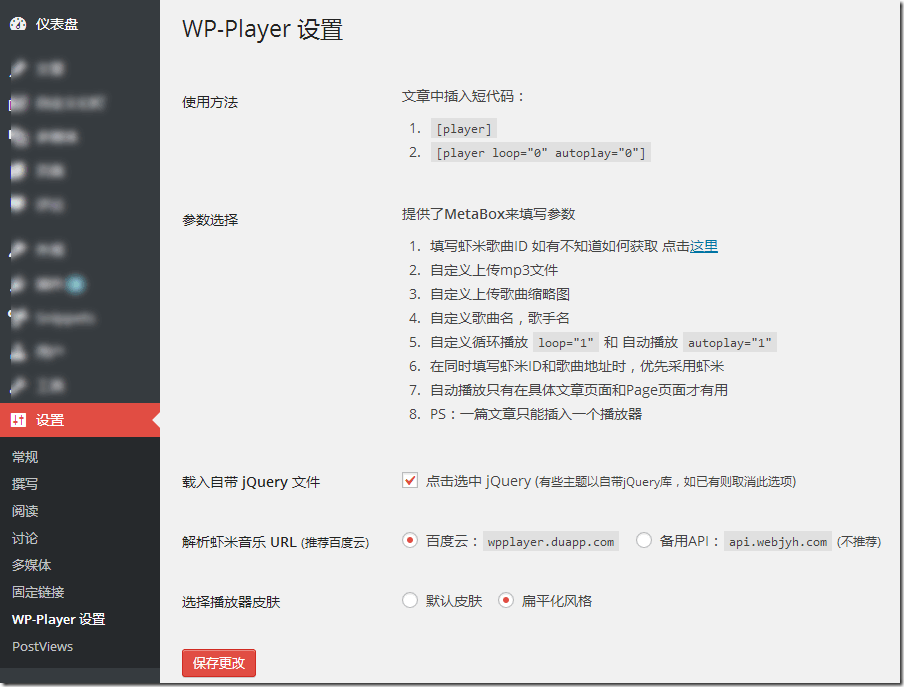Select WP-Player 设置 submenu item
Screen dimensions: 904x687
pyautogui.click(x=58, y=620)
